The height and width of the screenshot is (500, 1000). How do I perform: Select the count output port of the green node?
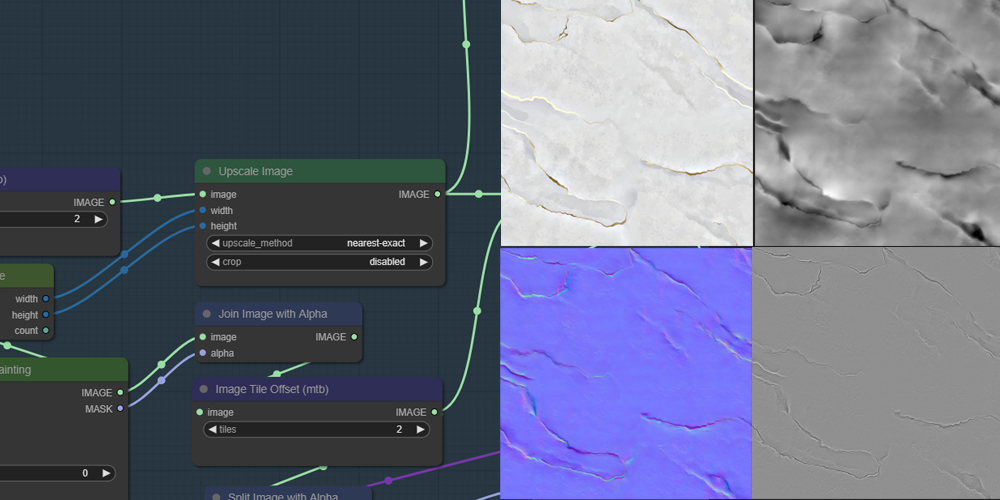(45, 330)
